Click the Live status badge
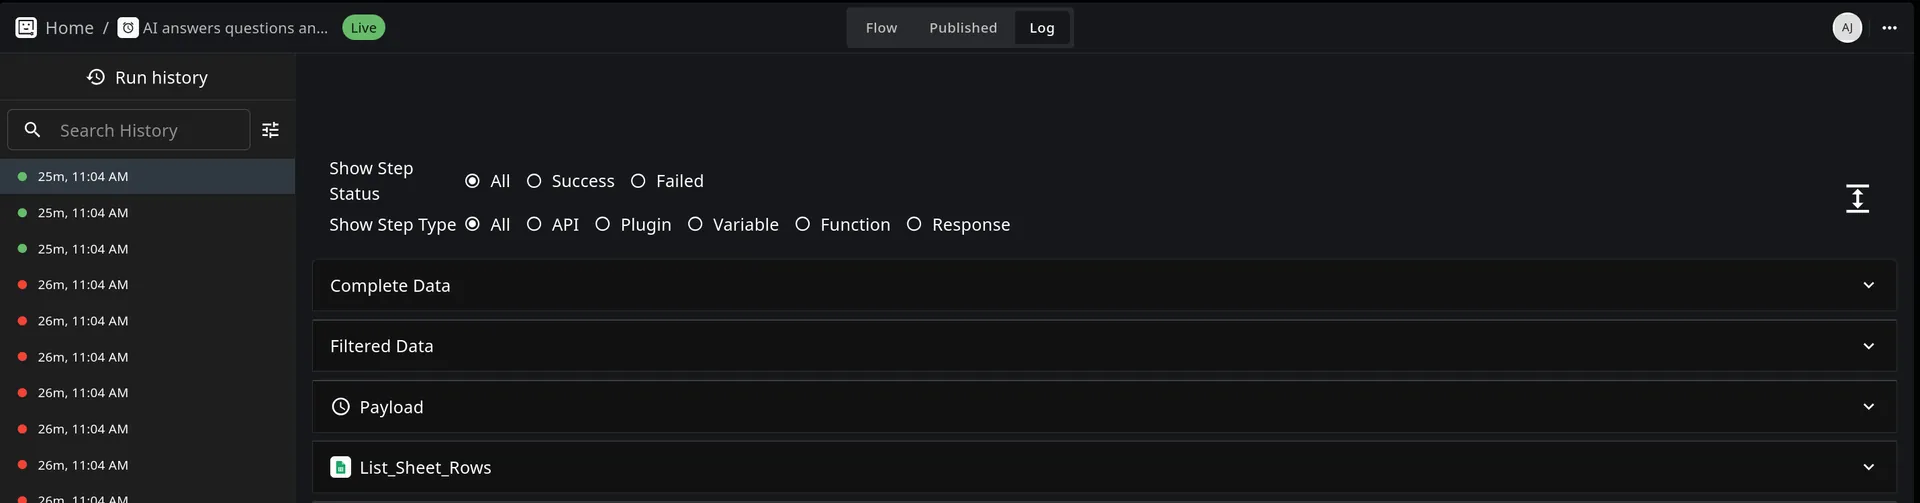 [364, 28]
